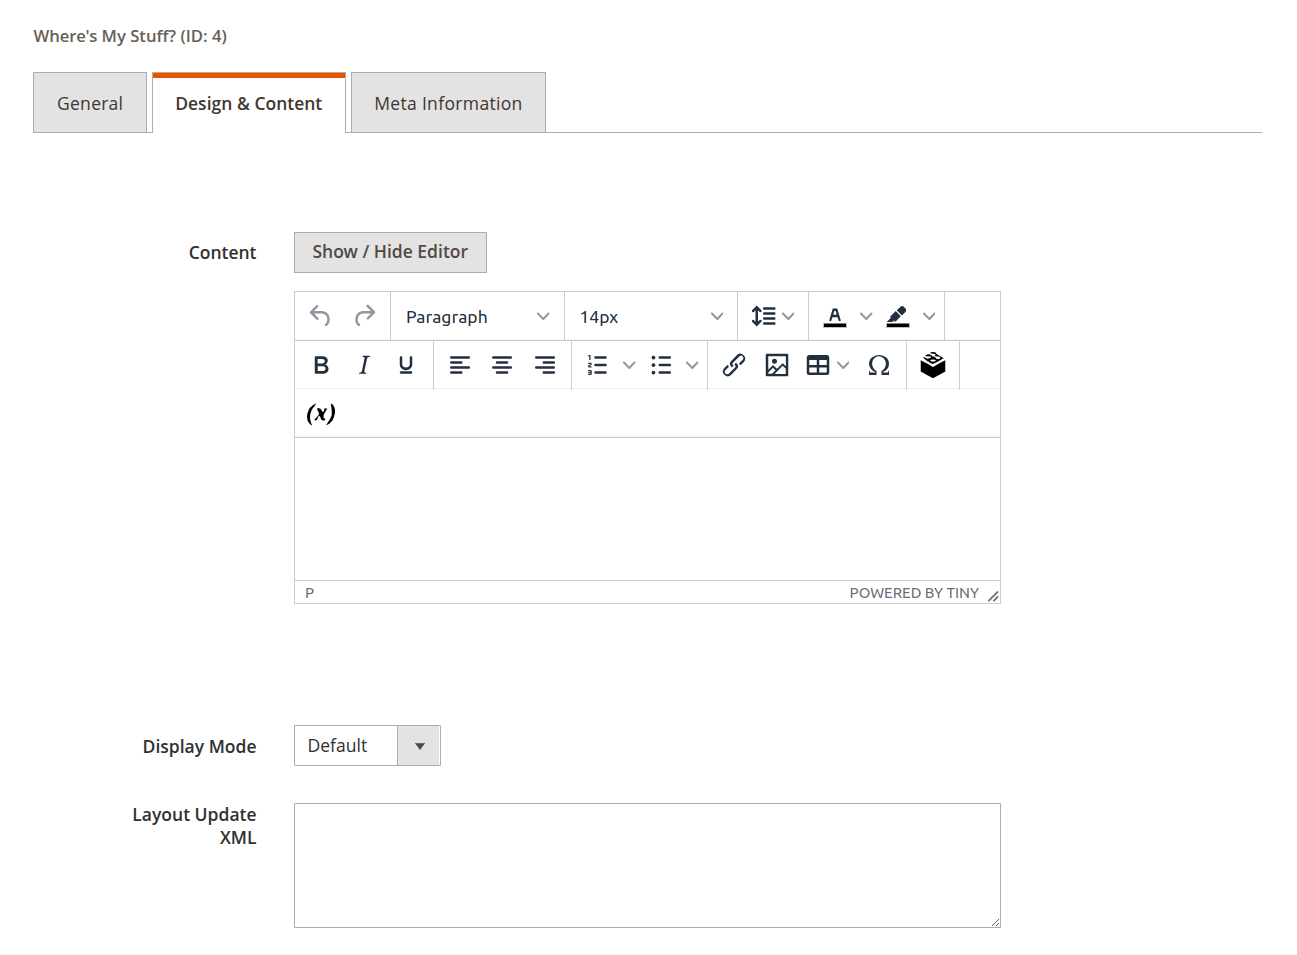This screenshot has width=1297, height=955.
Task: Select the Align Center icon
Action: pyautogui.click(x=501, y=364)
